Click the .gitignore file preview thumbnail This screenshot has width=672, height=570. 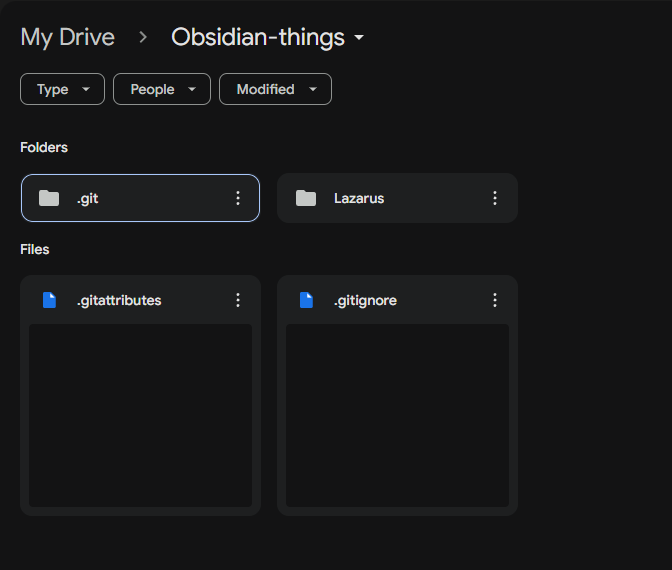click(x=397, y=414)
